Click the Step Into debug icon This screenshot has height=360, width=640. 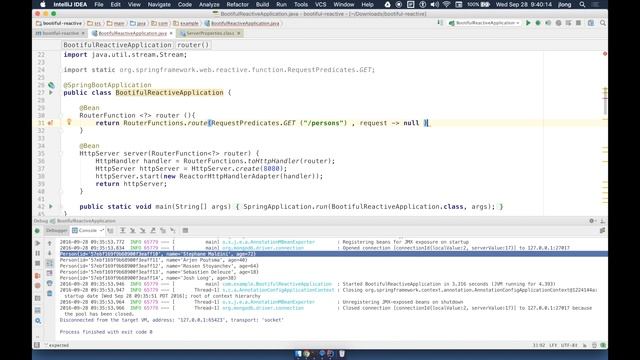(133, 231)
